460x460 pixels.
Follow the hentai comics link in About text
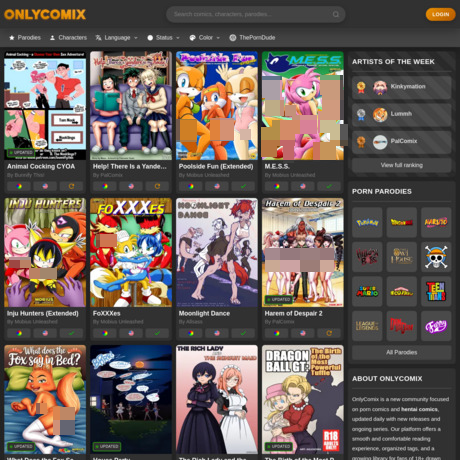(419, 409)
